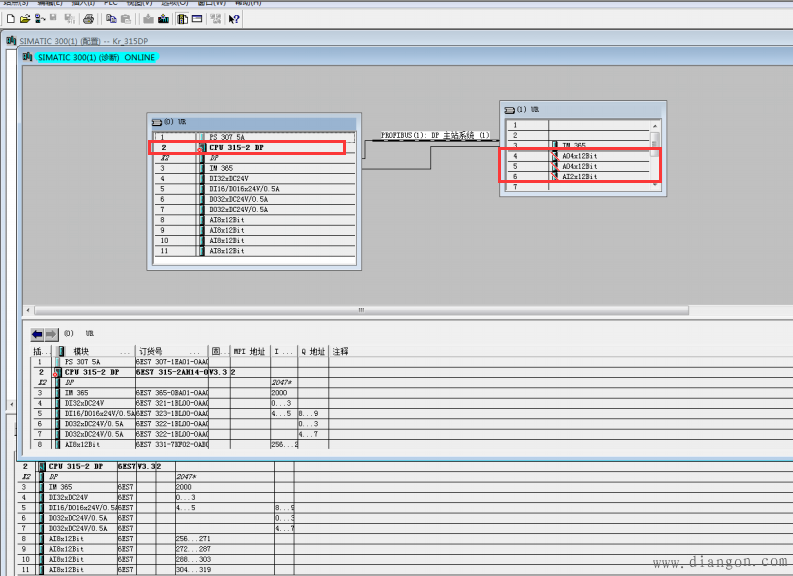
Task: Click the Catalog view toolbar icon
Action: 182,19
